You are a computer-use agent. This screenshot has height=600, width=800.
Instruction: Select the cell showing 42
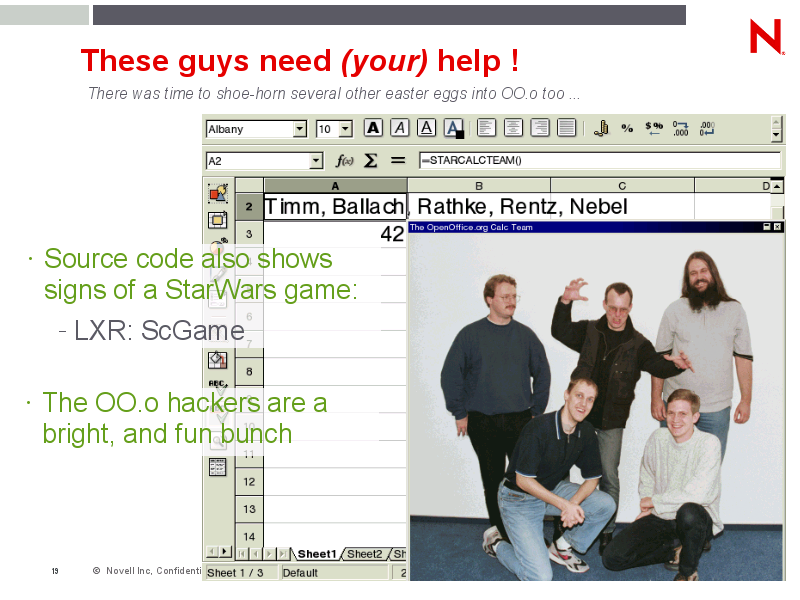point(335,234)
